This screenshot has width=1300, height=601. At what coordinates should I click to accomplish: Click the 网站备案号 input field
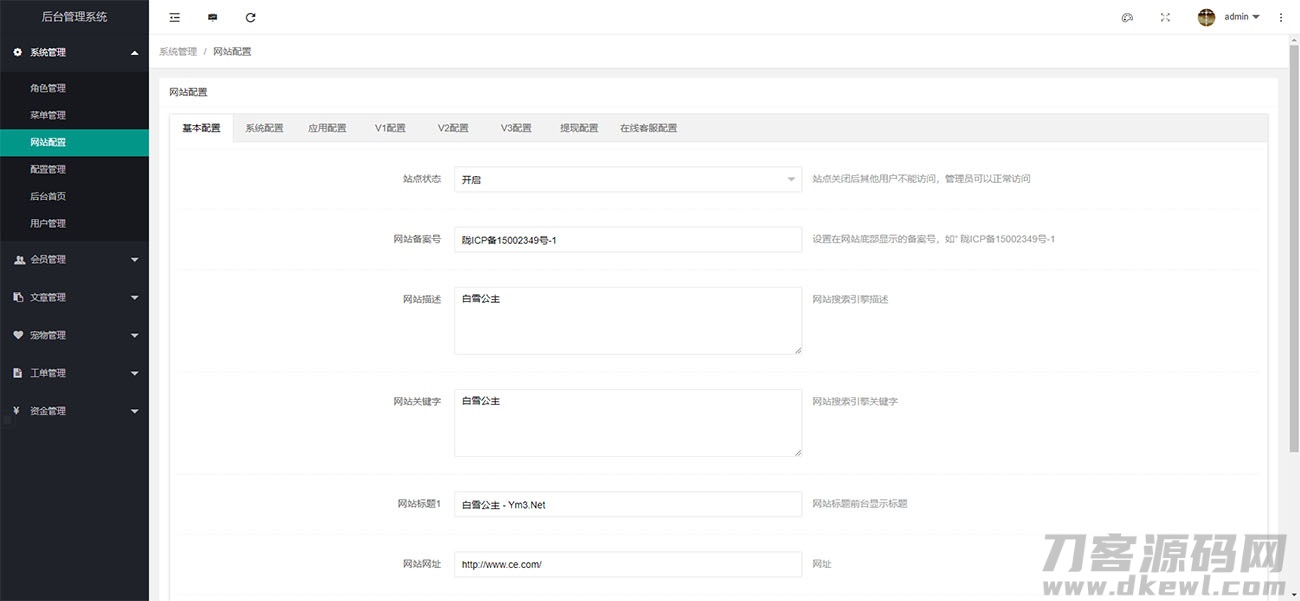tap(627, 240)
